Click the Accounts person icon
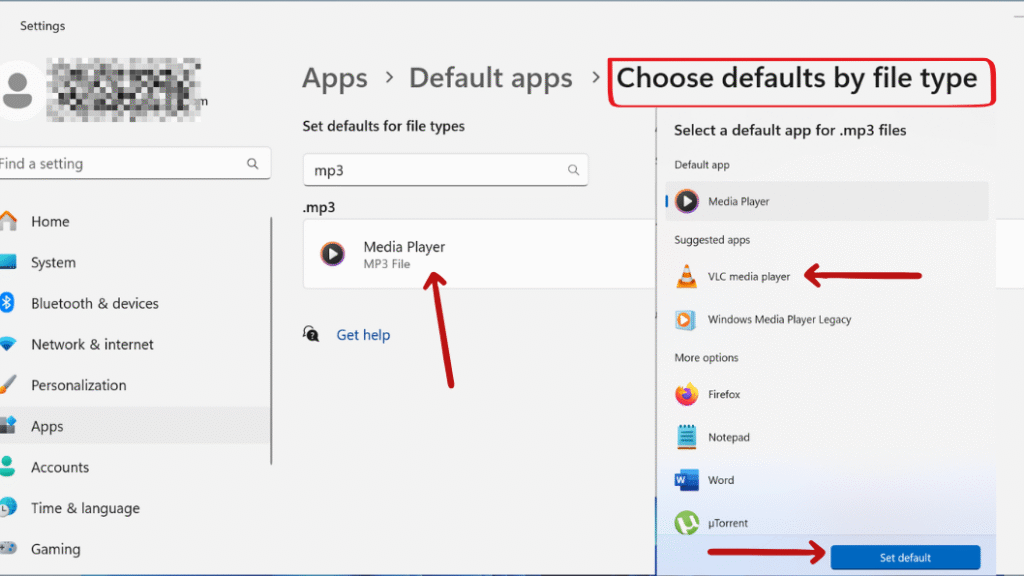 (8, 467)
